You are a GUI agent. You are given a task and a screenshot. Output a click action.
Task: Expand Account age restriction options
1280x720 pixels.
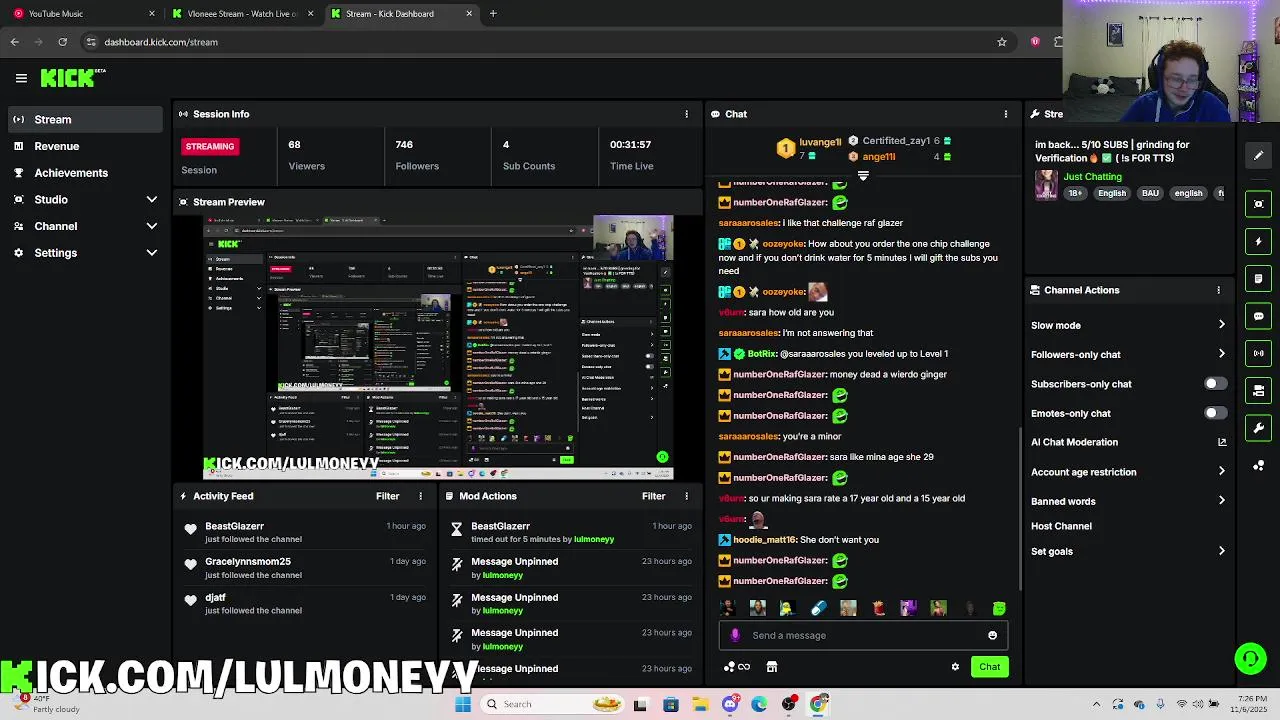1221,472
